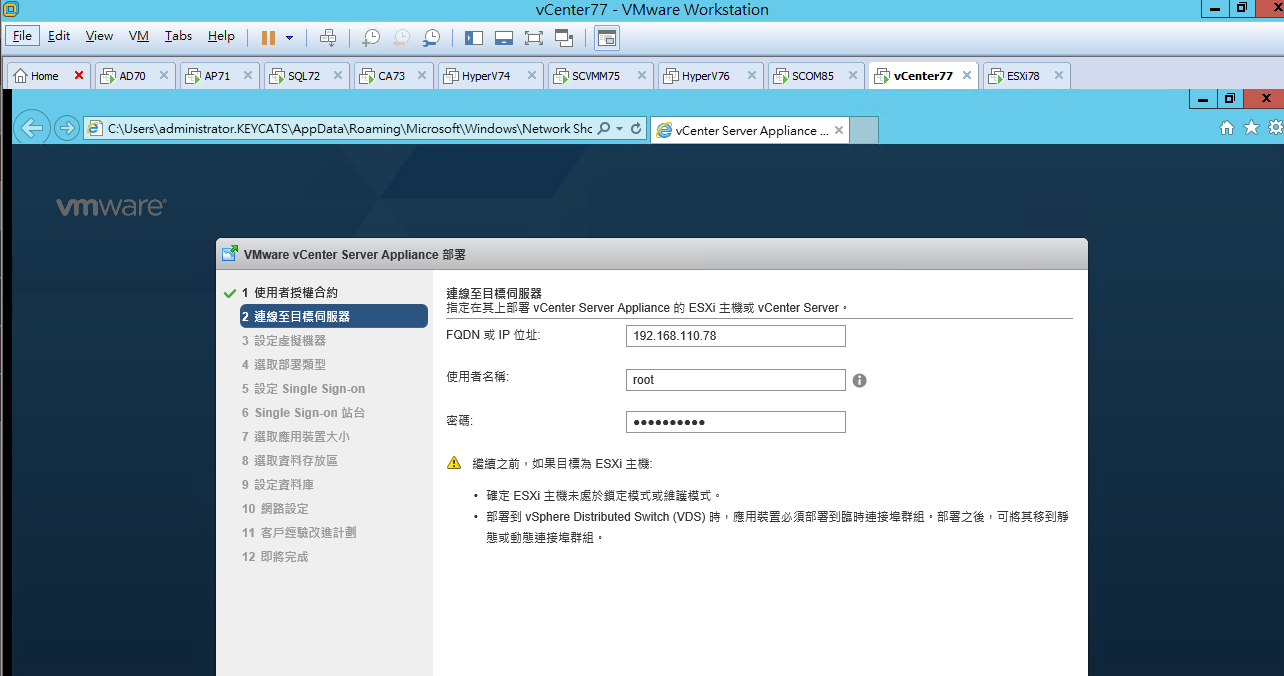This screenshot has height=676, width=1284.
Task: Take a snapshot of this virtual machine
Action: 370,37
